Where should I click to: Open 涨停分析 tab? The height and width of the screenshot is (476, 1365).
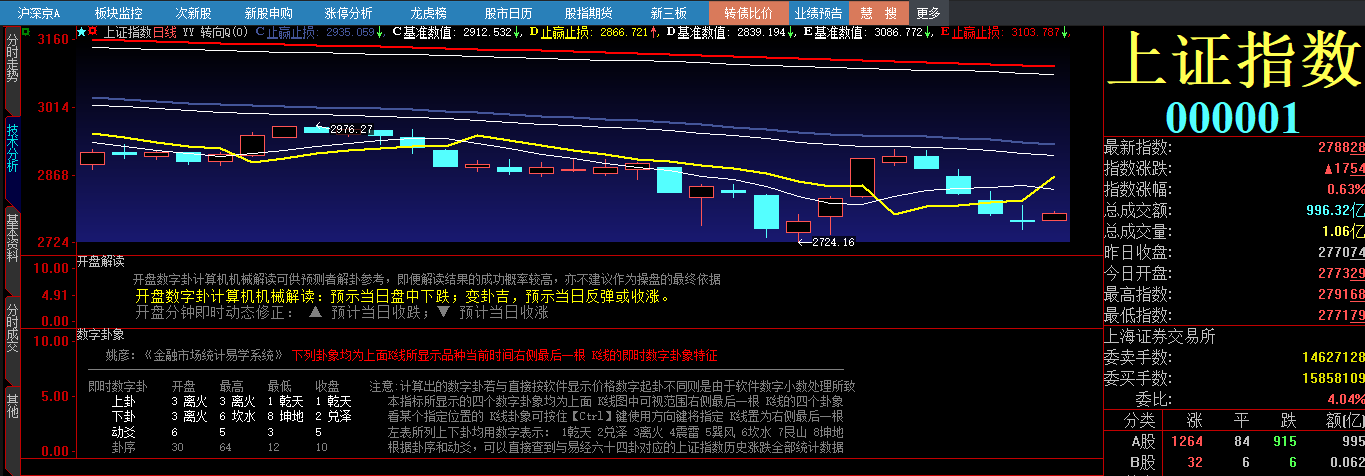(x=348, y=13)
